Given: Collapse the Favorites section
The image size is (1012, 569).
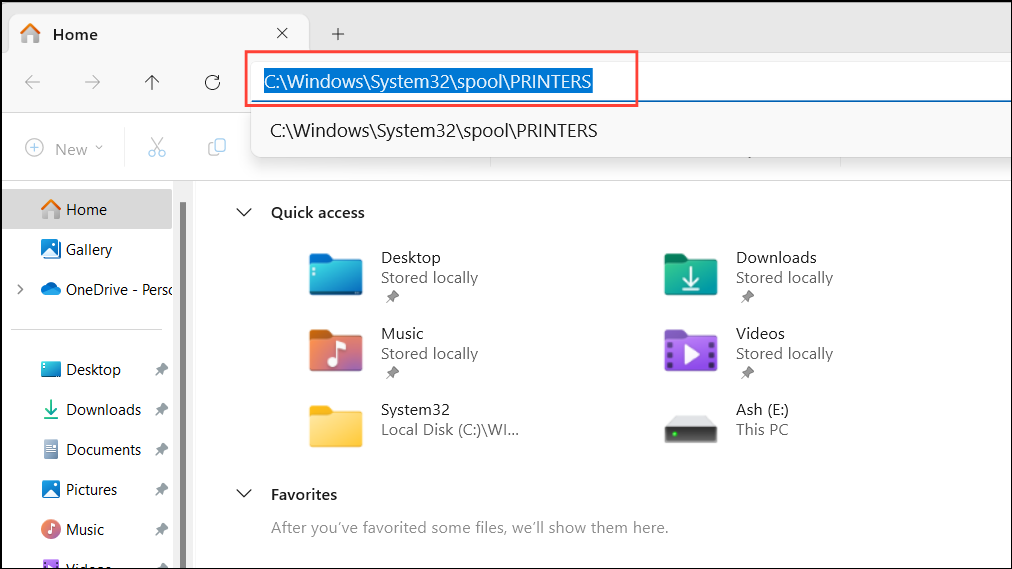Looking at the screenshot, I should click(243, 494).
